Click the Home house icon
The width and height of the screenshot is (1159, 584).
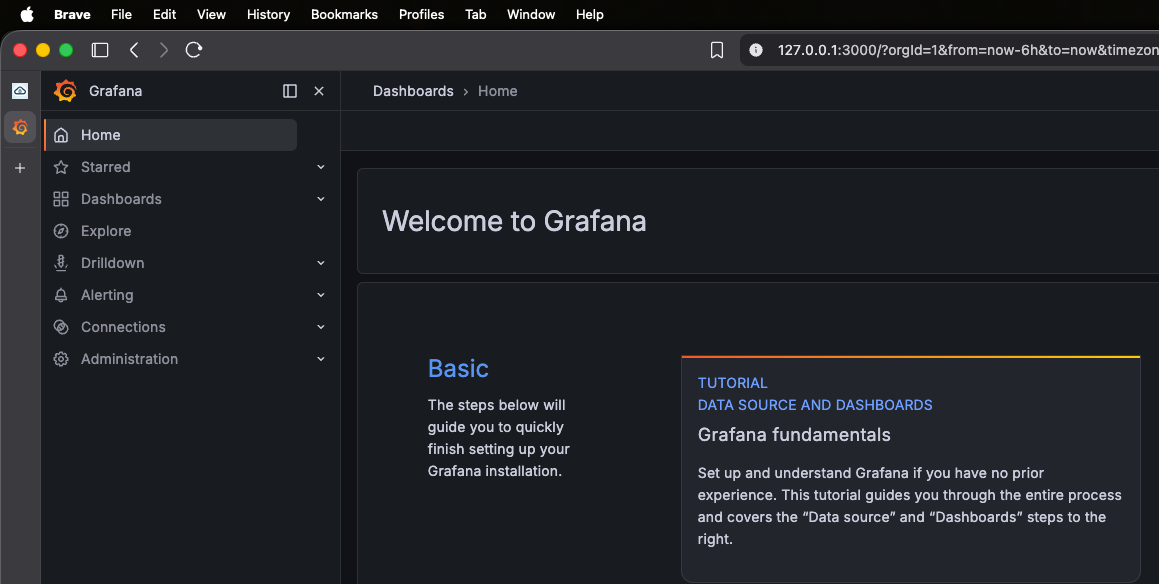(61, 135)
